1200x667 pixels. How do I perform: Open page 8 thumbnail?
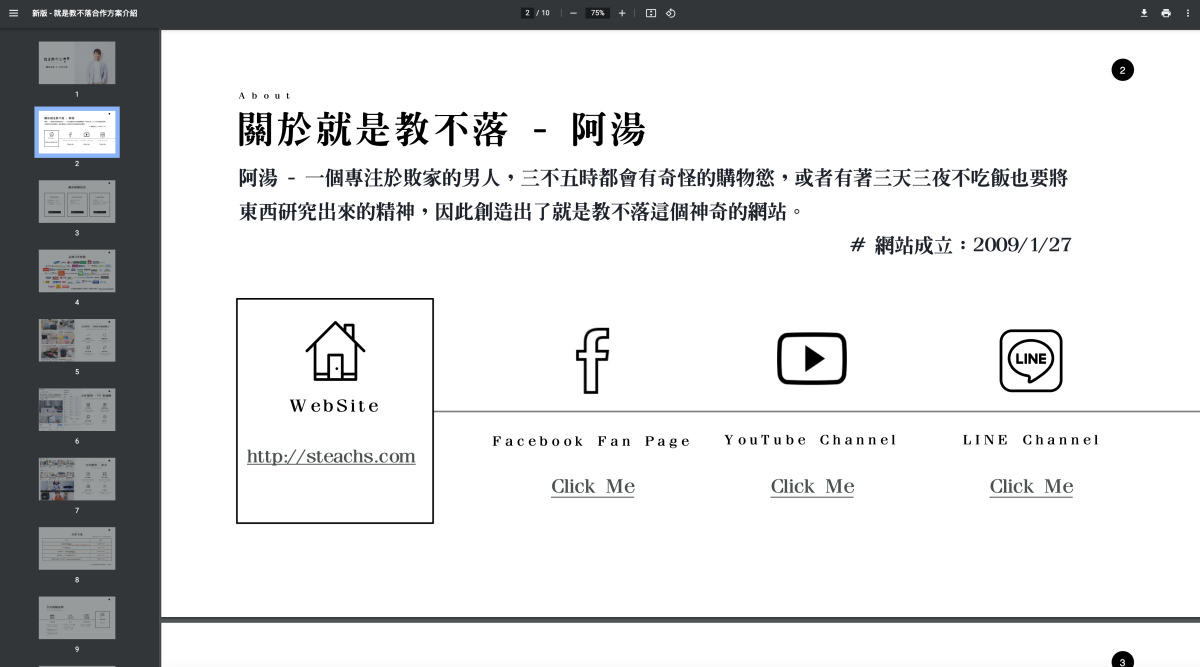77,548
